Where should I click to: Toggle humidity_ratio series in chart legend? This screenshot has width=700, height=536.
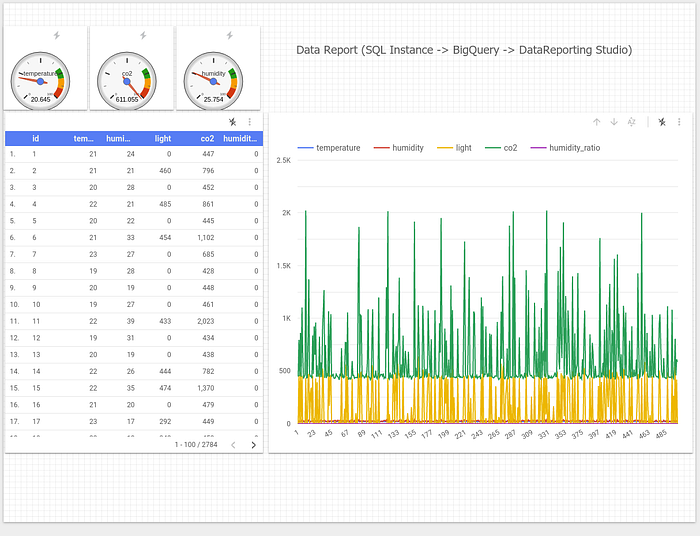[566, 148]
